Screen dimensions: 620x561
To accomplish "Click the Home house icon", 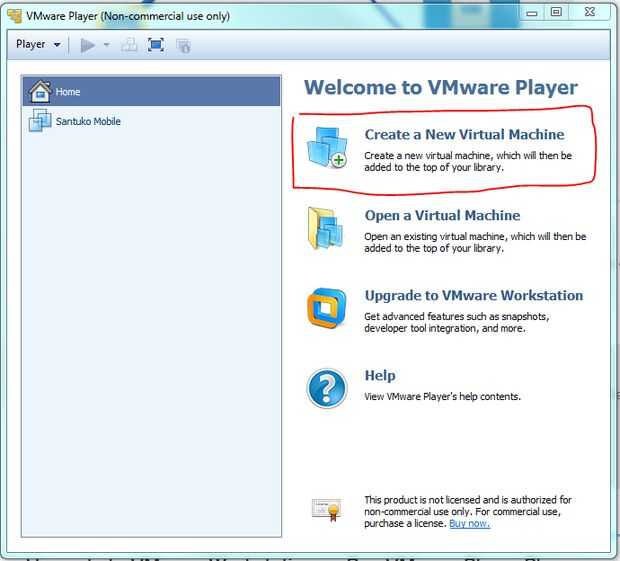I will point(40,91).
